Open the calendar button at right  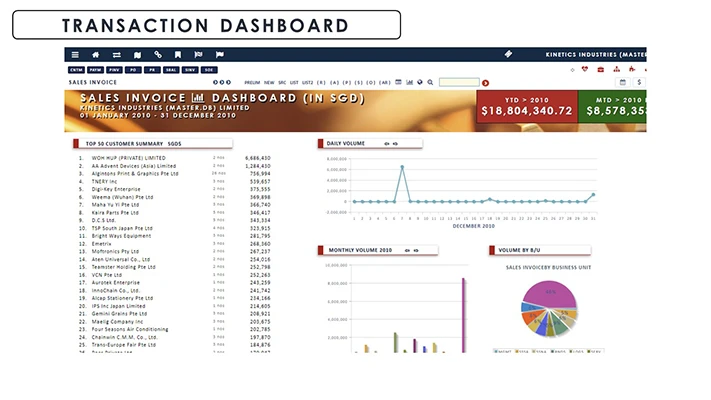point(623,82)
